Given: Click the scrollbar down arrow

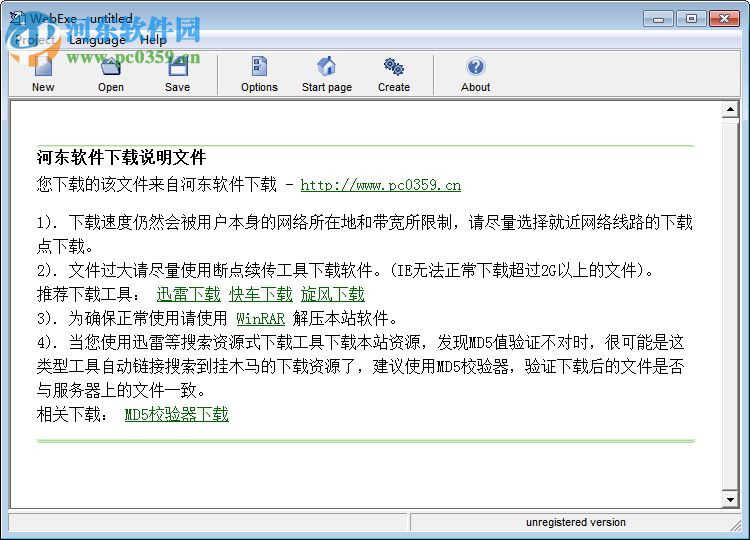Looking at the screenshot, I should click(730, 500).
